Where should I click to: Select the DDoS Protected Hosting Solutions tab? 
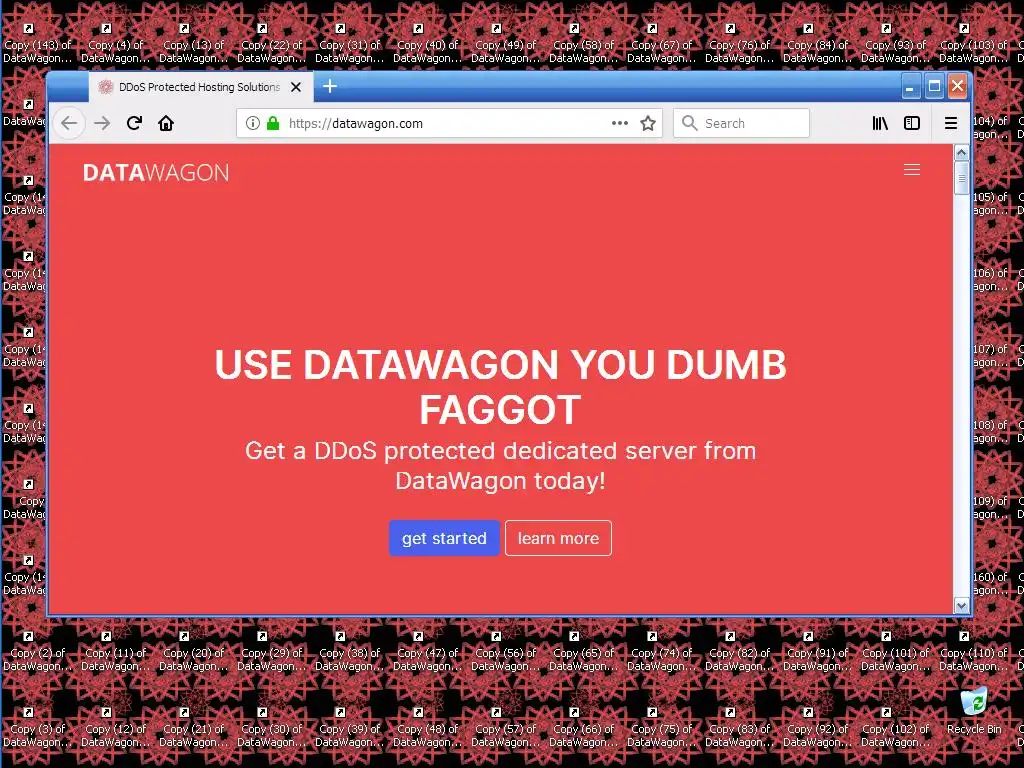tap(201, 87)
